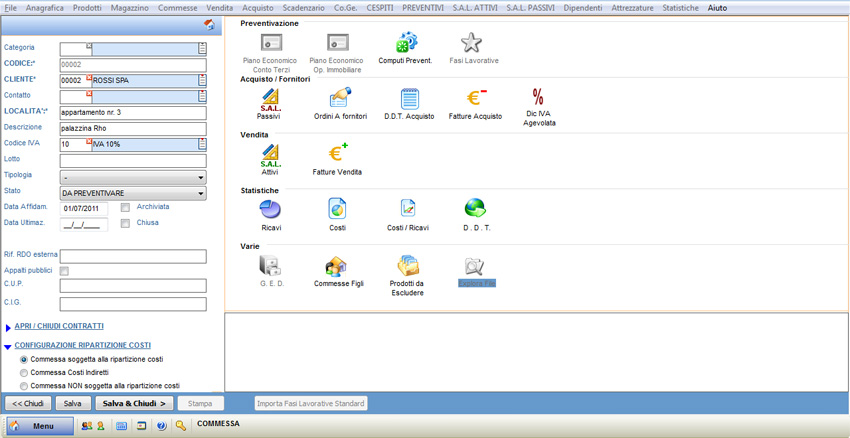The width and height of the screenshot is (850, 438).
Task: Click Apri / Chiudi Contratti link
Action: 58,326
